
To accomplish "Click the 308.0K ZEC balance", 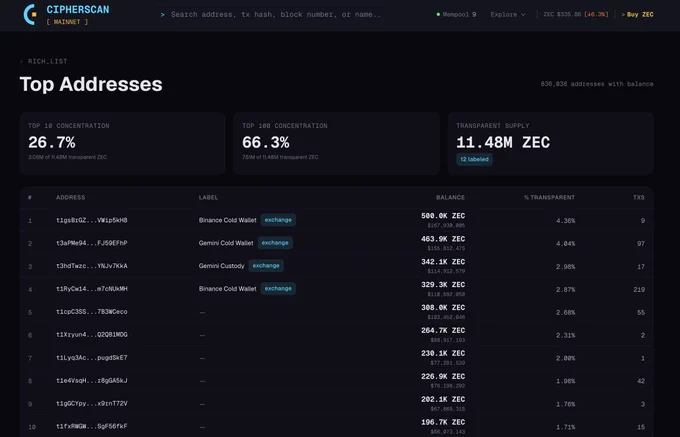I will pyautogui.click(x=443, y=308).
